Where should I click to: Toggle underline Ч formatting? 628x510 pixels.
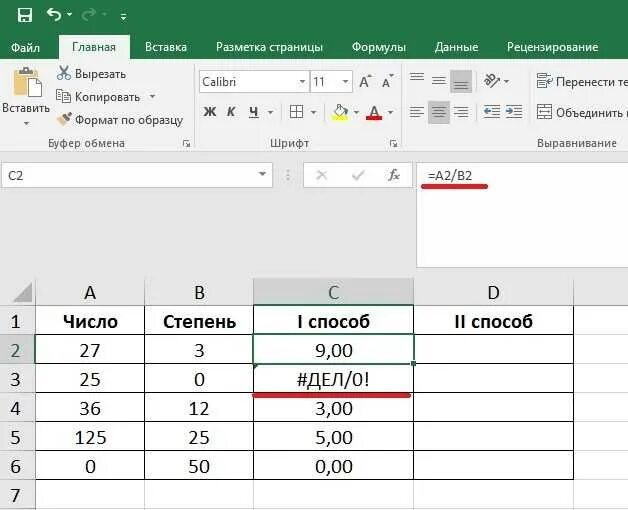(254, 112)
